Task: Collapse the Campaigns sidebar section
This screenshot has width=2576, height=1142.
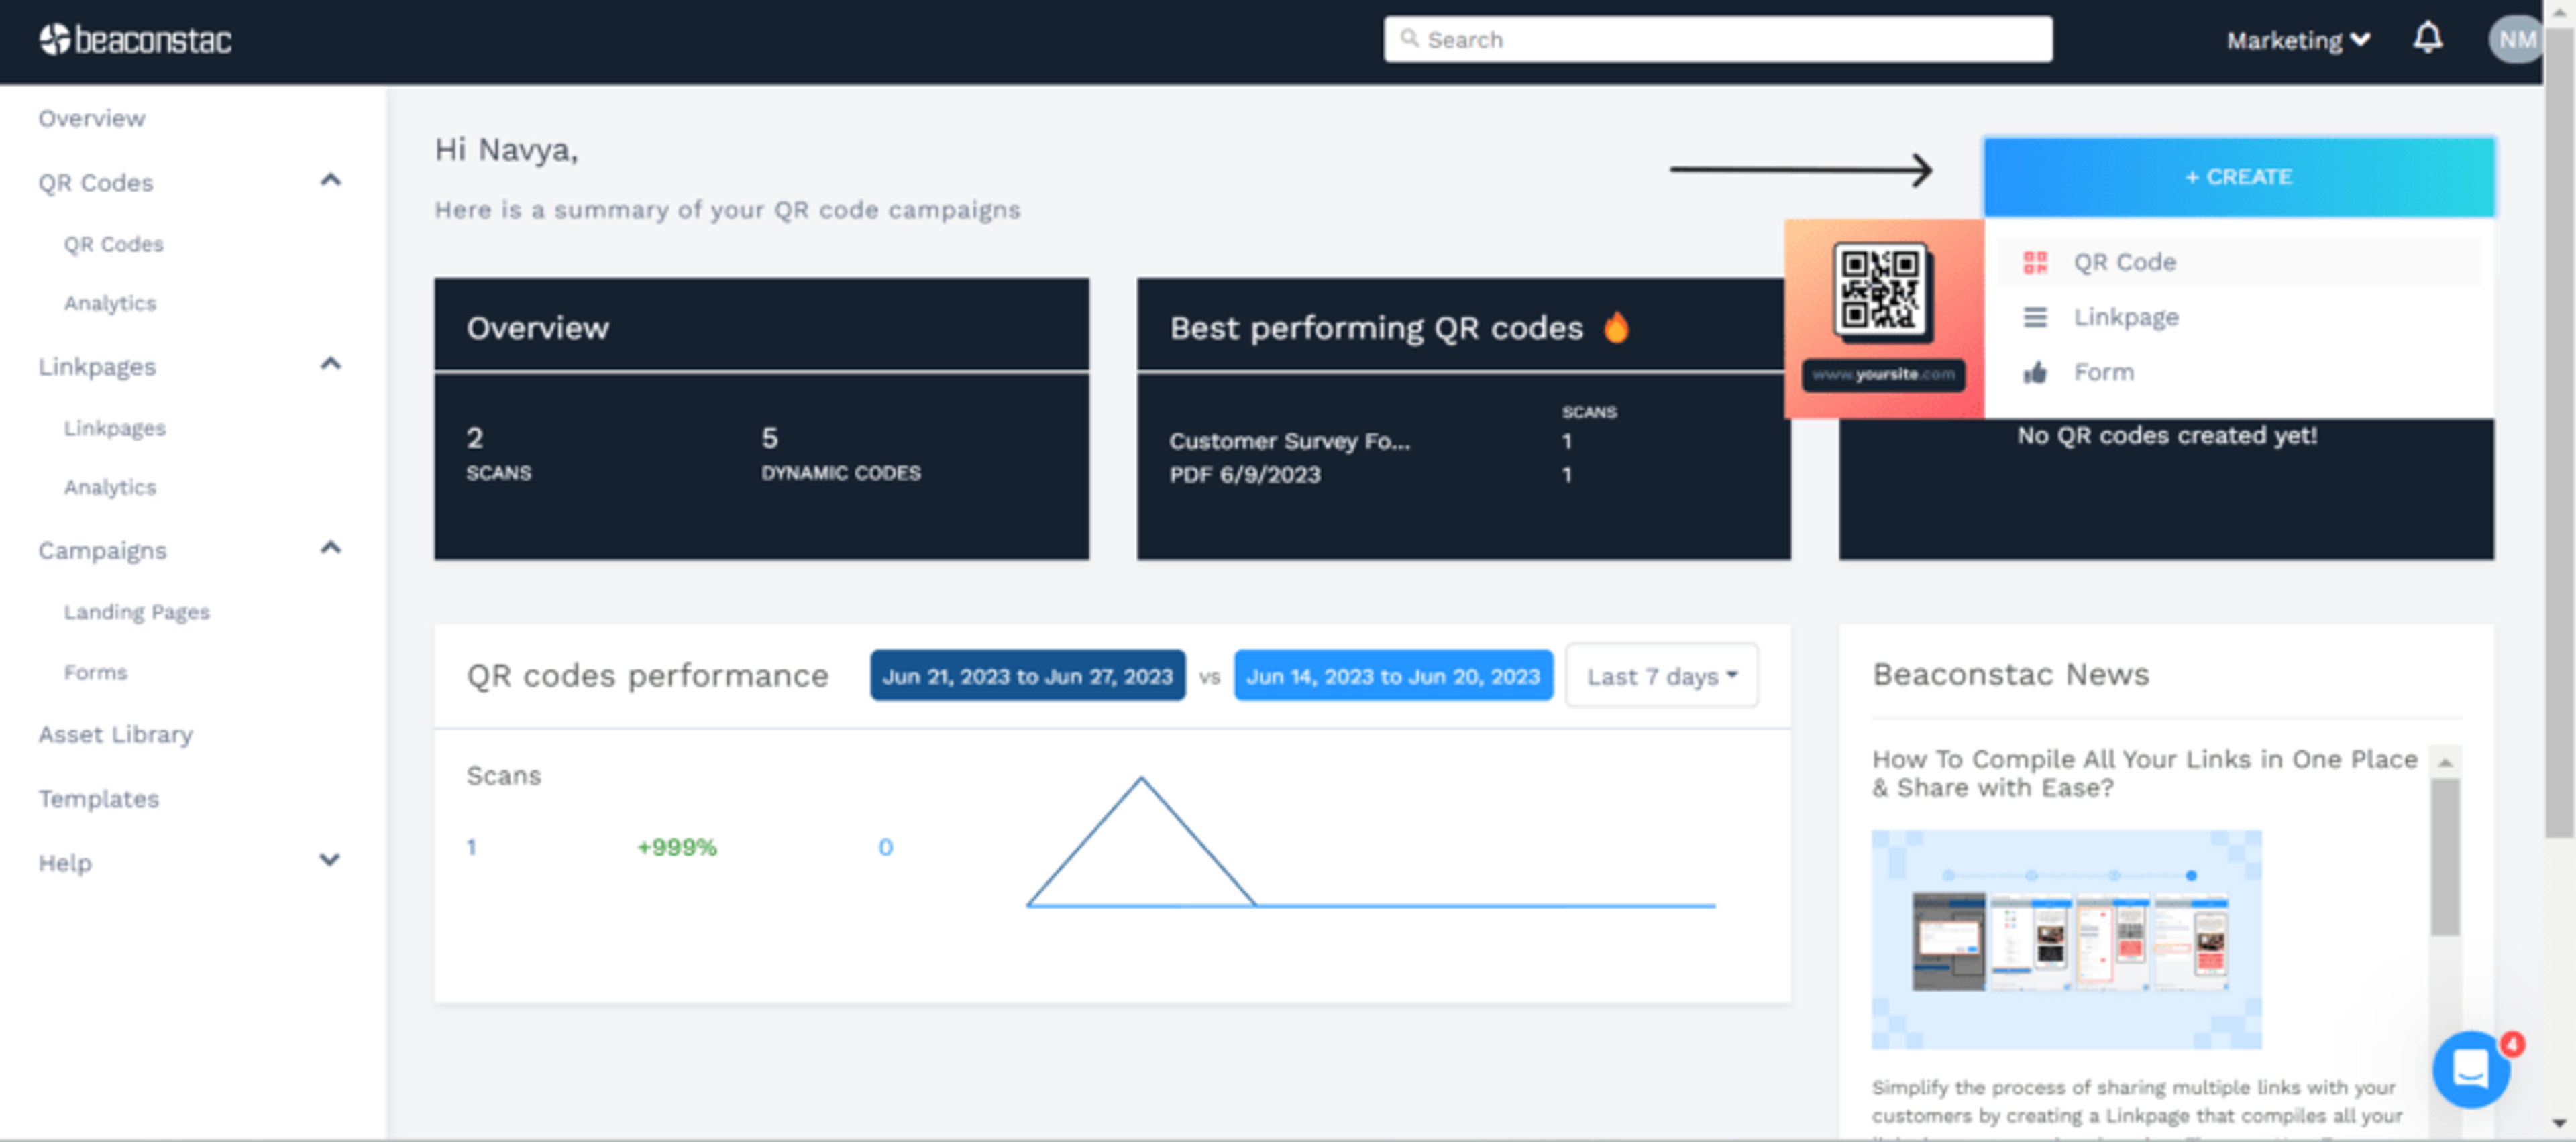Action: coord(330,548)
